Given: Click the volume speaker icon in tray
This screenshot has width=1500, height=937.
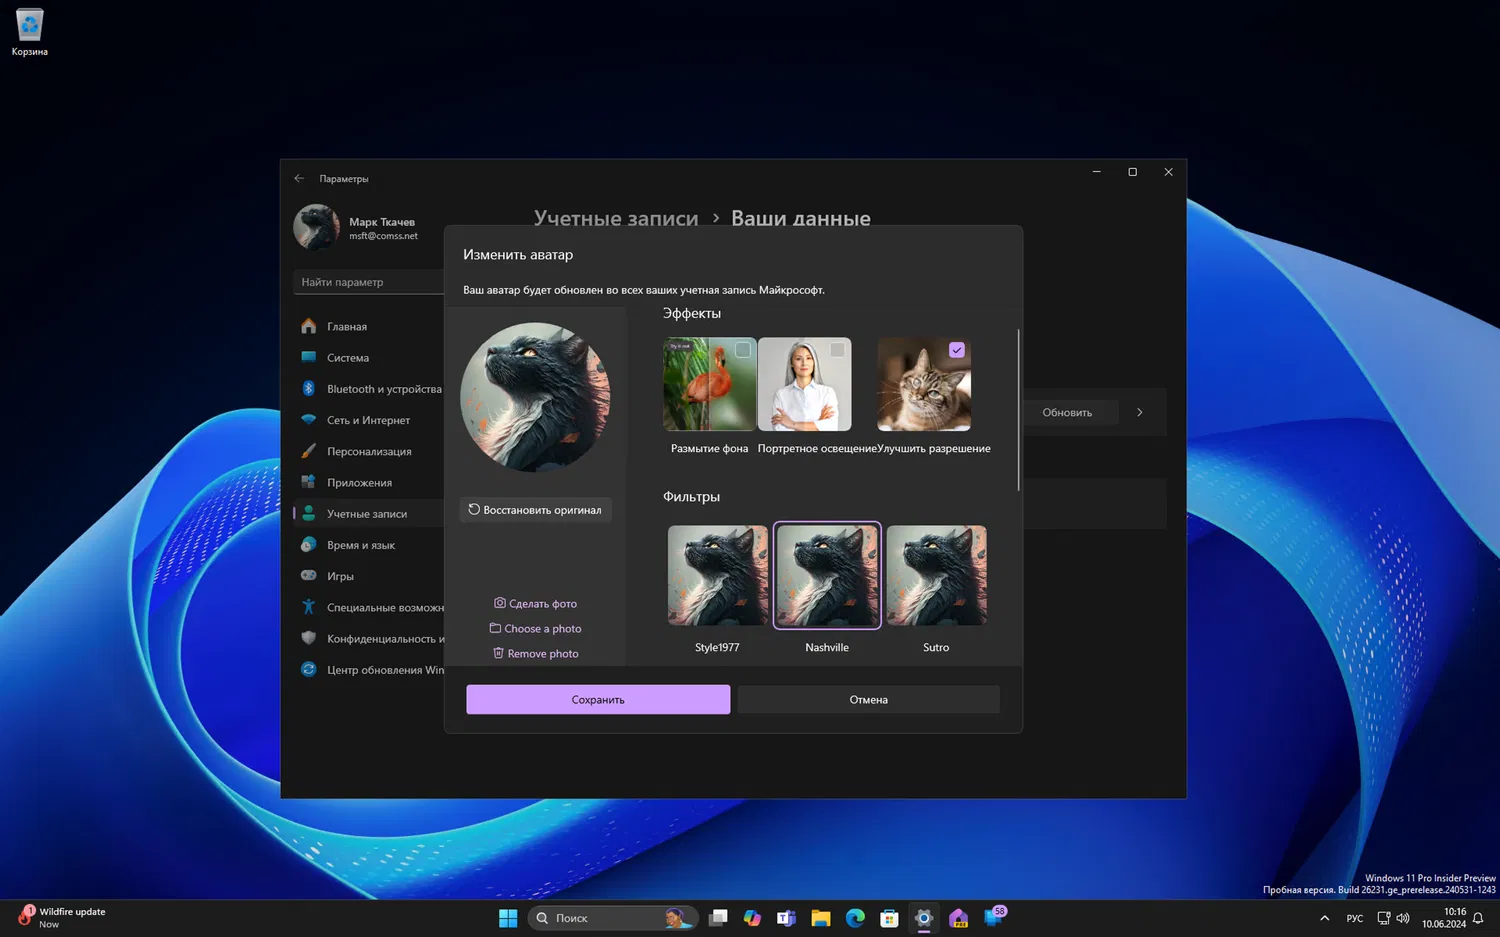Looking at the screenshot, I should pos(1403,918).
